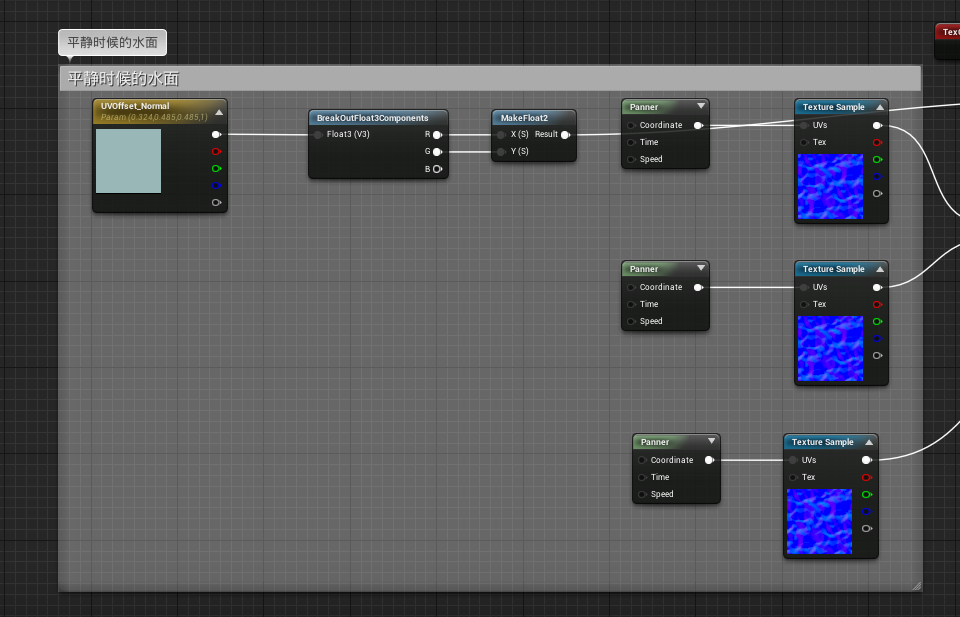Click the Result output pin on MakeFloat2
The width and height of the screenshot is (960, 617).
point(565,134)
